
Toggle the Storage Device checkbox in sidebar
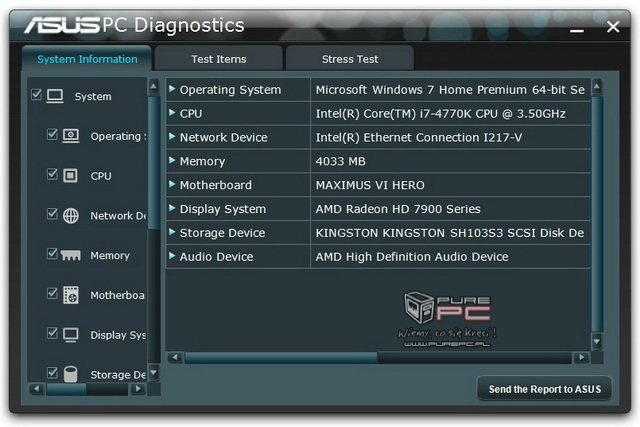click(x=52, y=373)
